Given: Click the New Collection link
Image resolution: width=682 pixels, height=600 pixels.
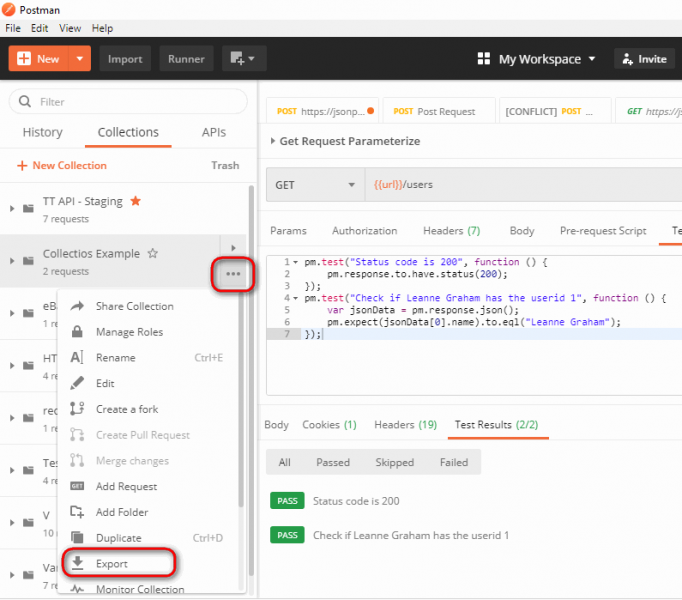Looking at the screenshot, I should (x=62, y=165).
